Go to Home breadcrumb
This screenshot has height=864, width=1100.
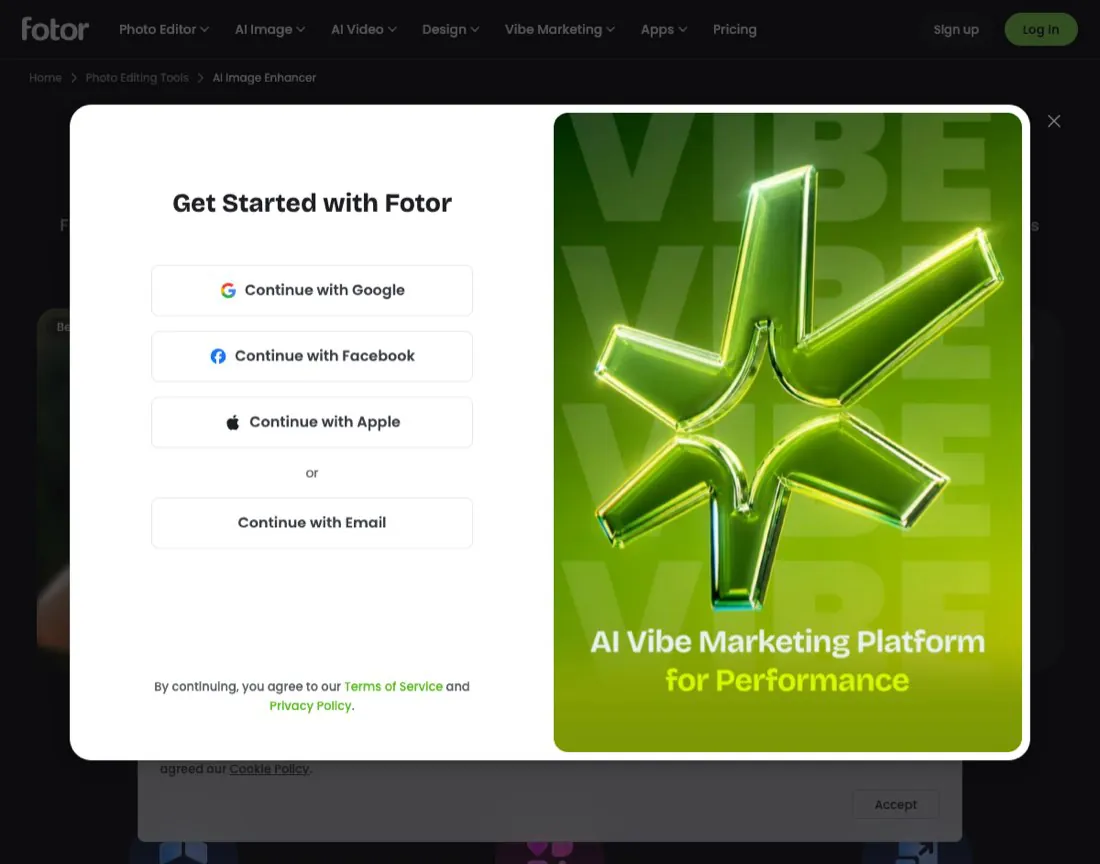[45, 78]
